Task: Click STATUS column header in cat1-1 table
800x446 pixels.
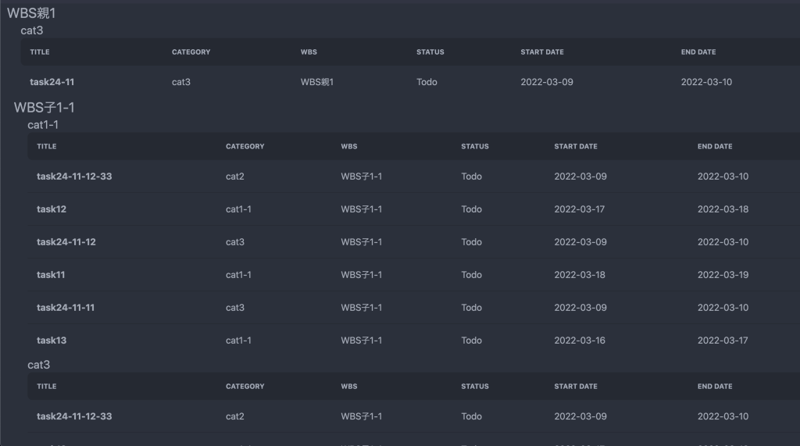Action: click(x=474, y=147)
